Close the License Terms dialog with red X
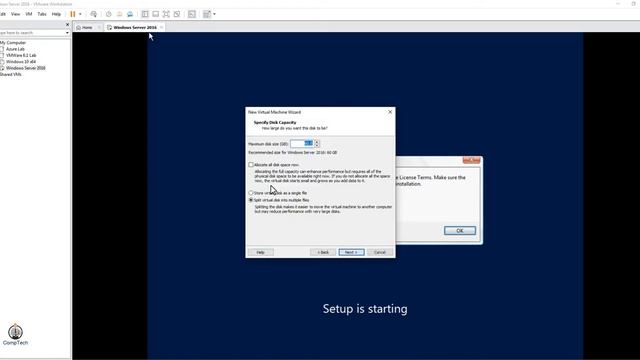Image resolution: width=640 pixels, height=360 pixels. [x=471, y=160]
